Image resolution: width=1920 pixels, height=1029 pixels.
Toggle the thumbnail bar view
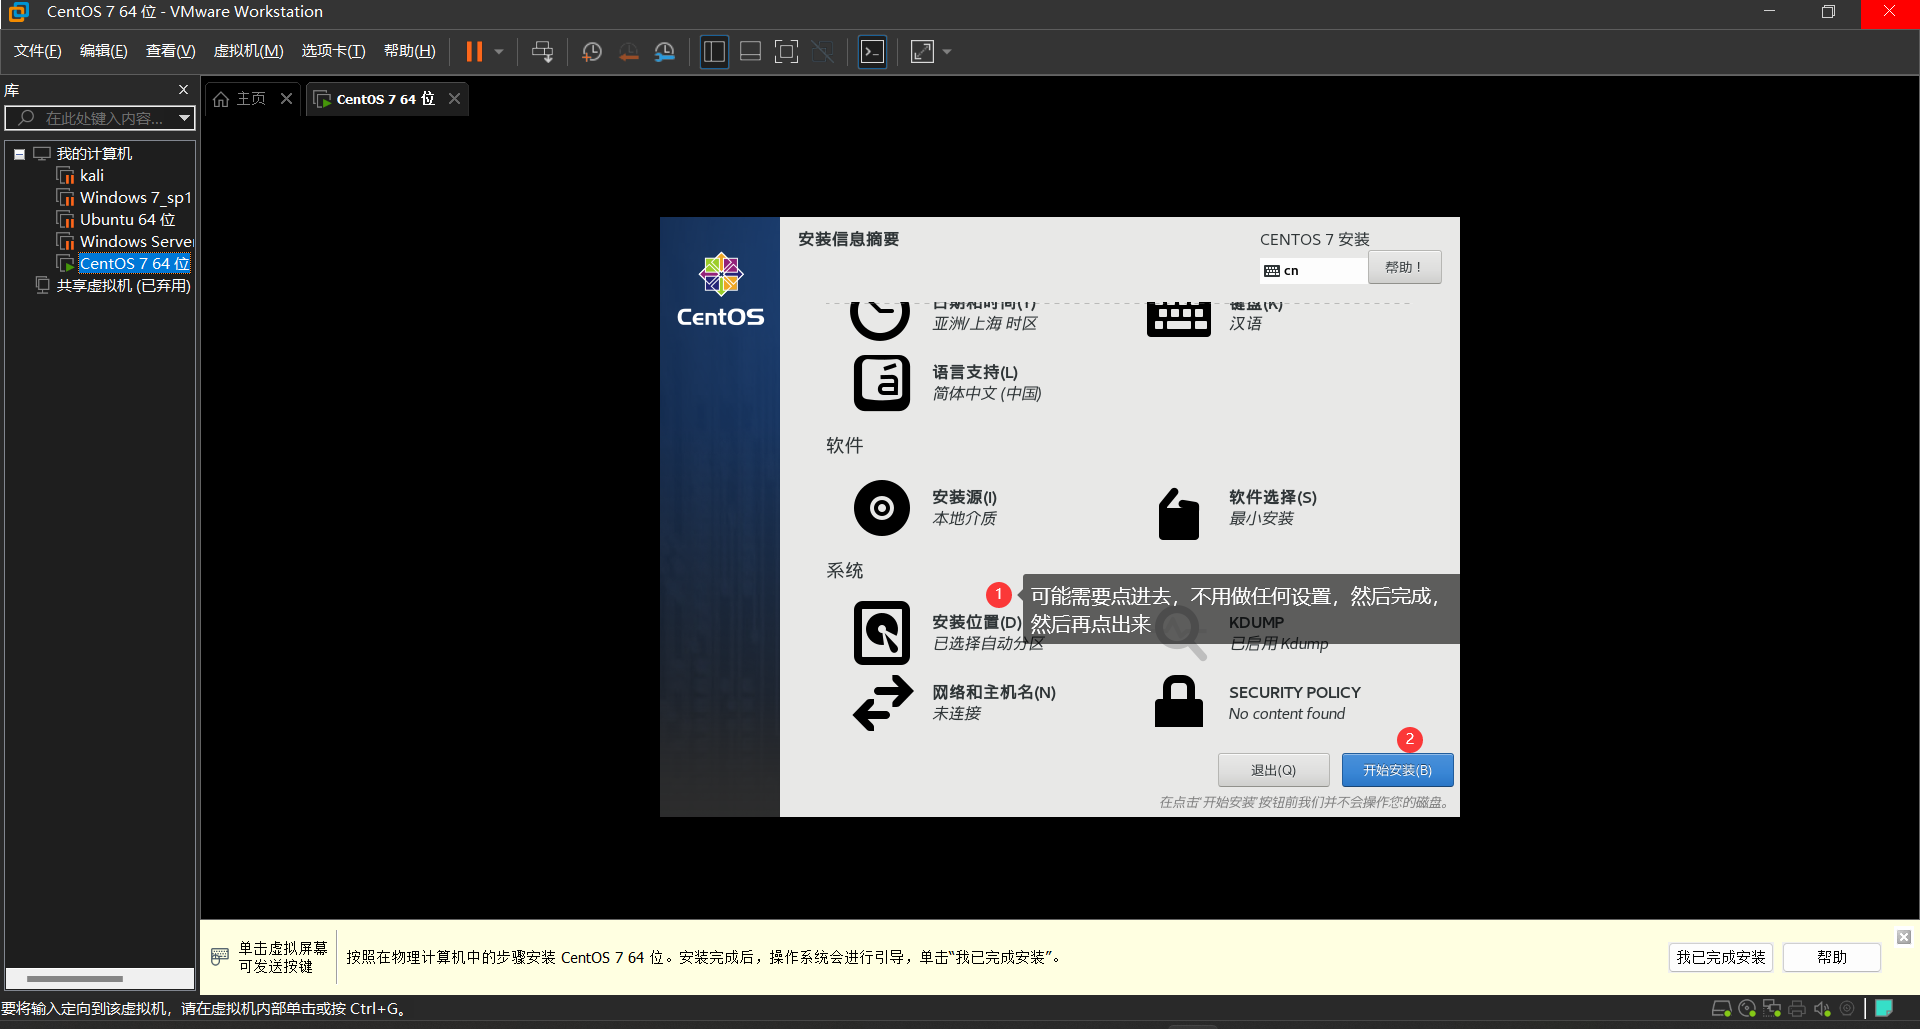(750, 52)
